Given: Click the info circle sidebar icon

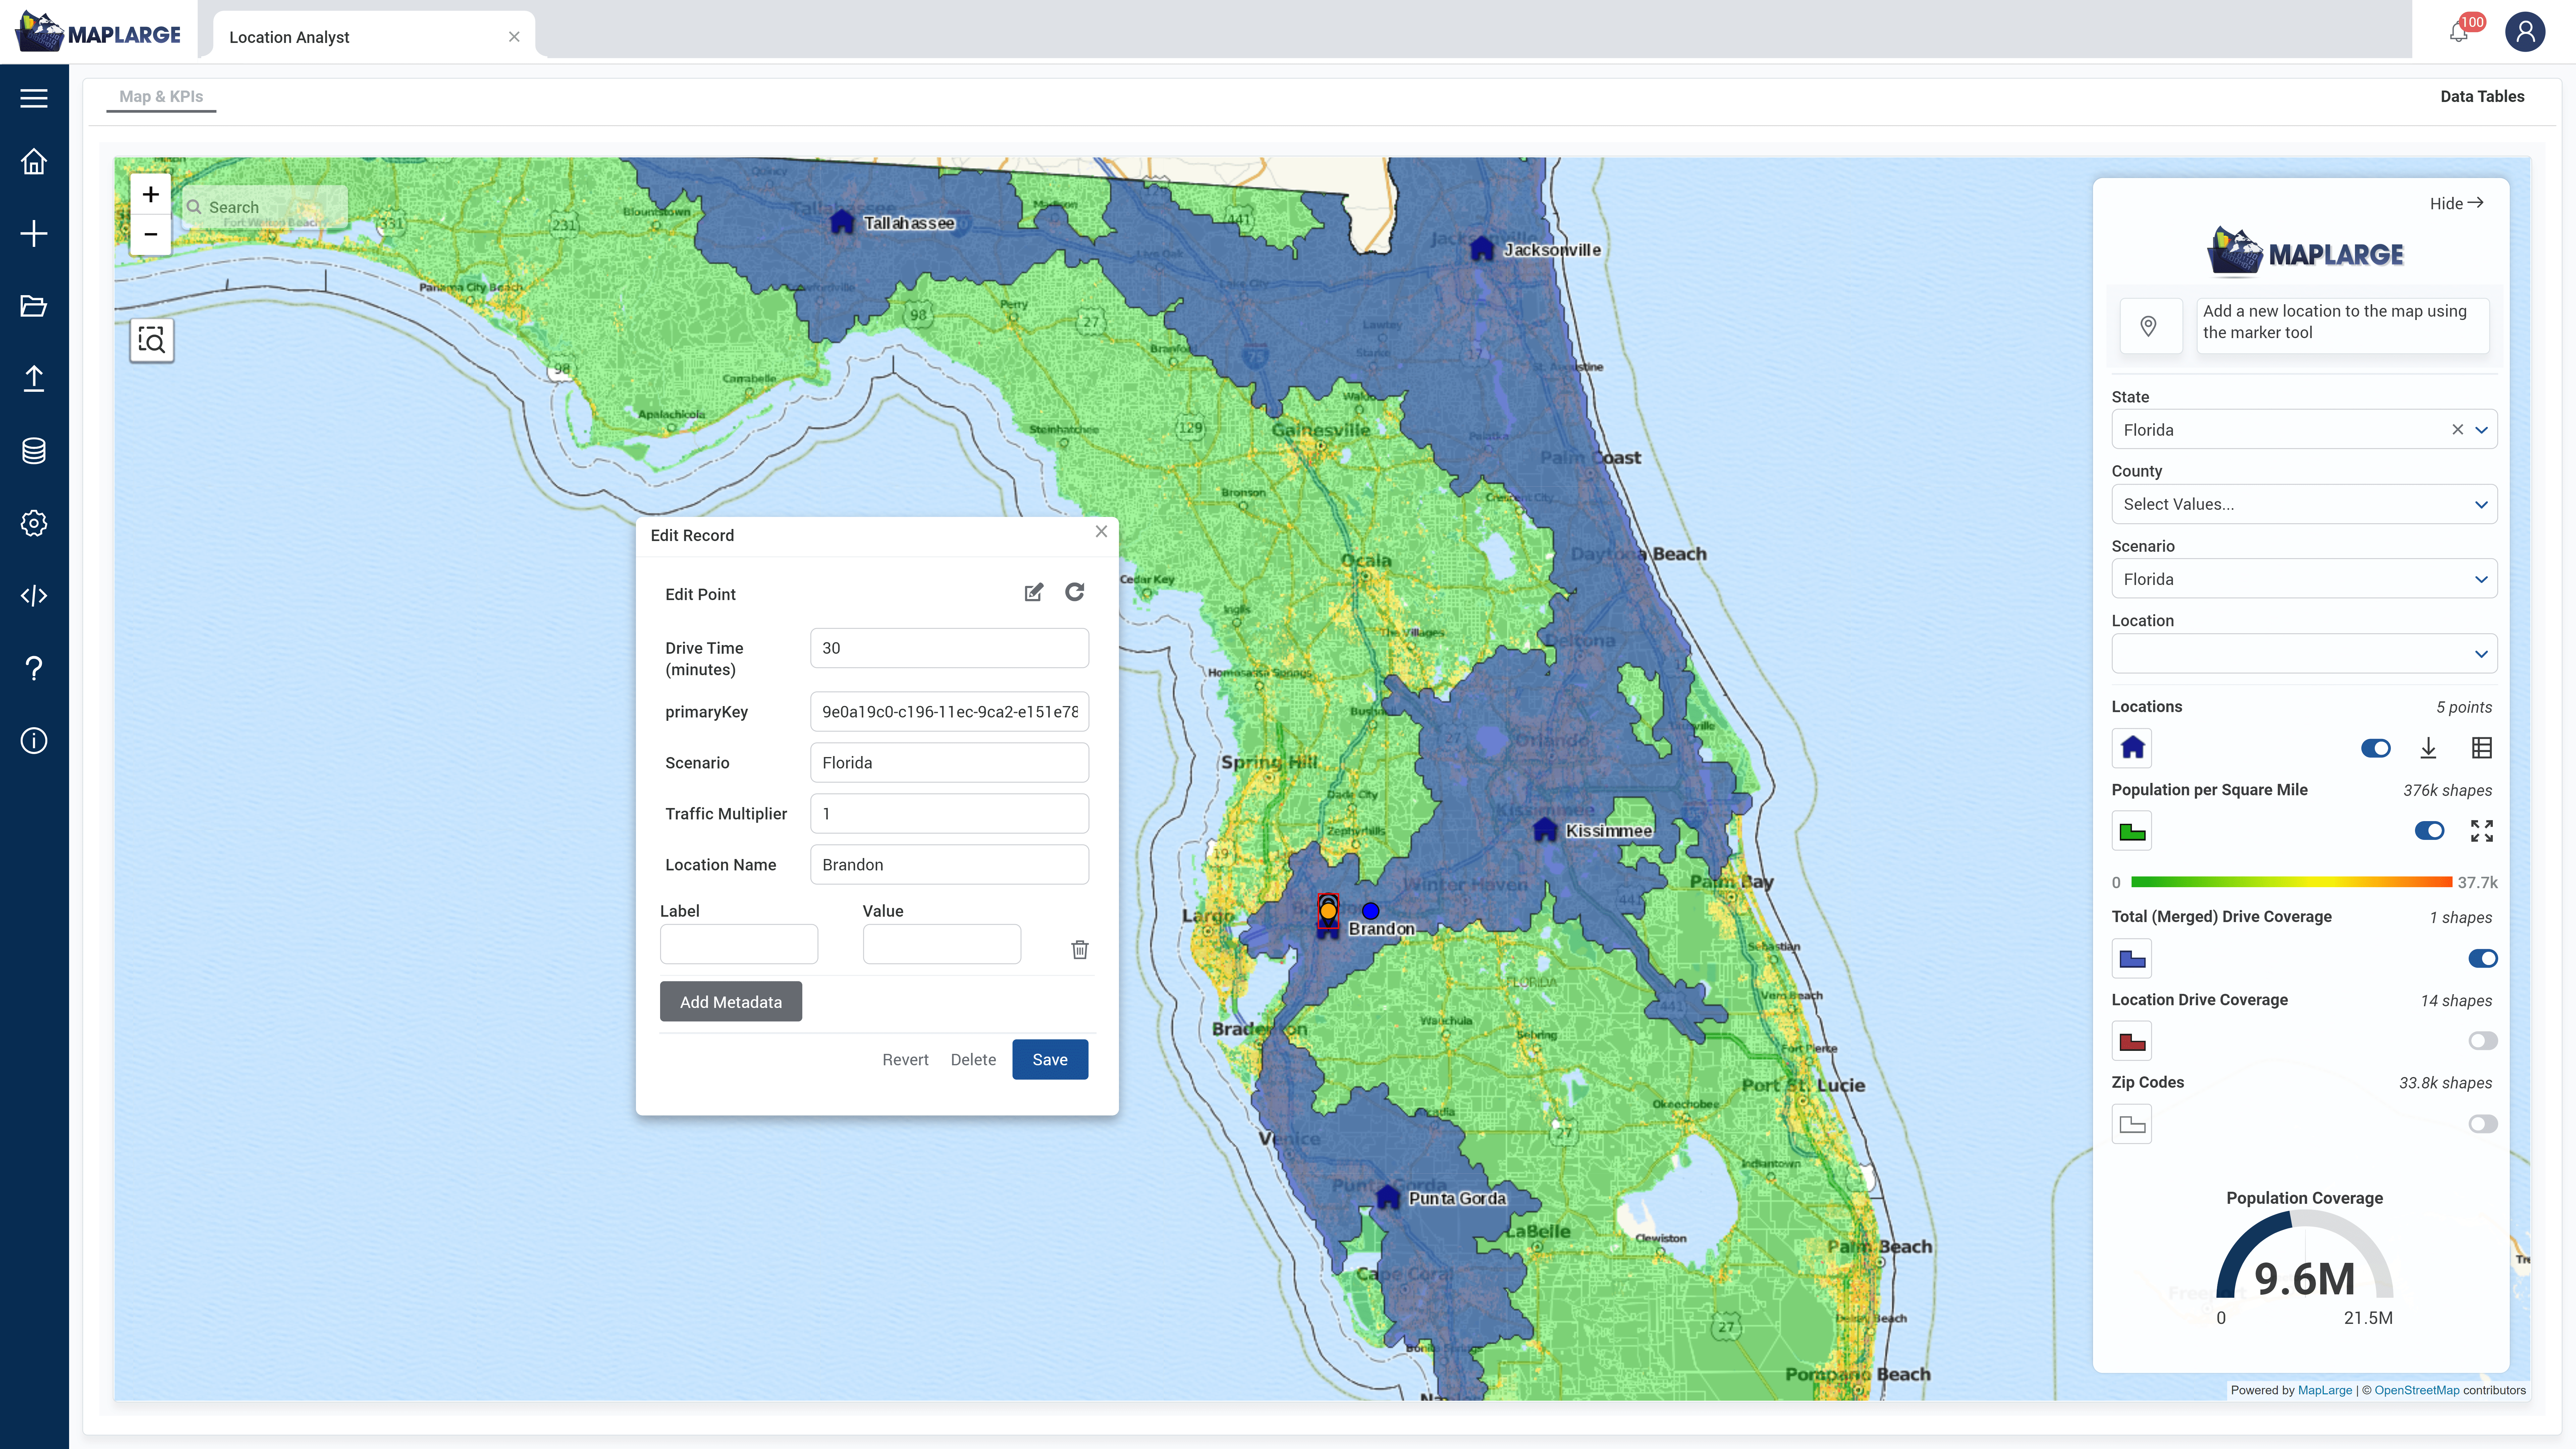Looking at the screenshot, I should (34, 741).
